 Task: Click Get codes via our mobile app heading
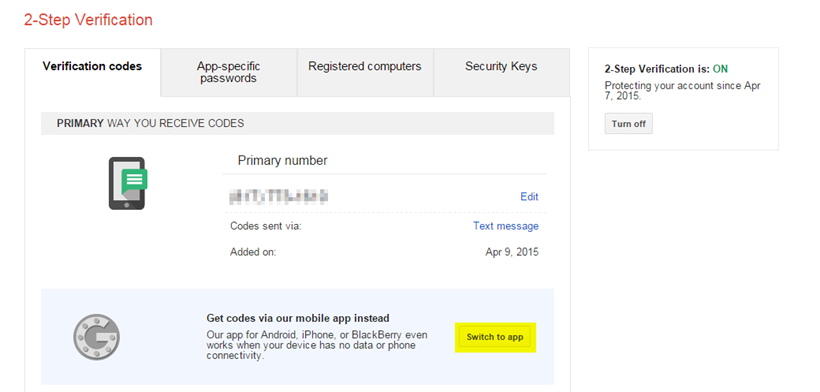298,318
